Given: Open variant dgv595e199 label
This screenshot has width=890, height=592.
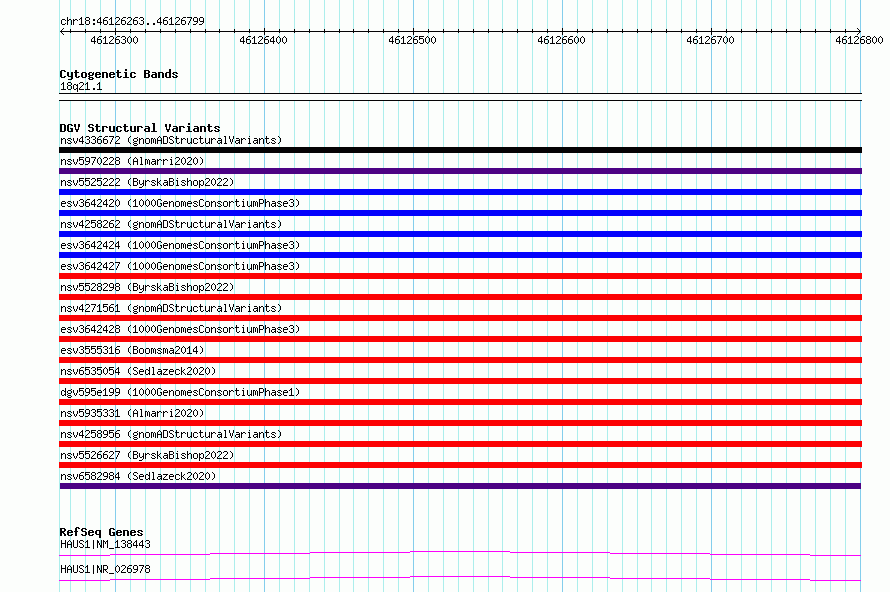Looking at the screenshot, I should [180, 392].
